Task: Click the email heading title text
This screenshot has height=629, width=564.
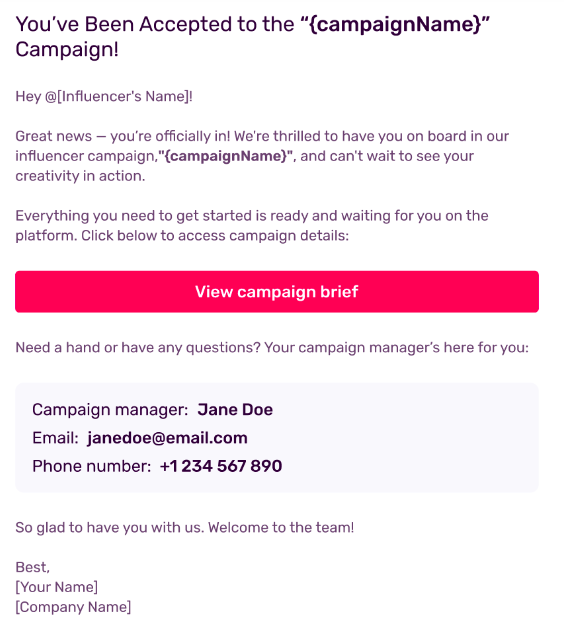Action: point(253,37)
